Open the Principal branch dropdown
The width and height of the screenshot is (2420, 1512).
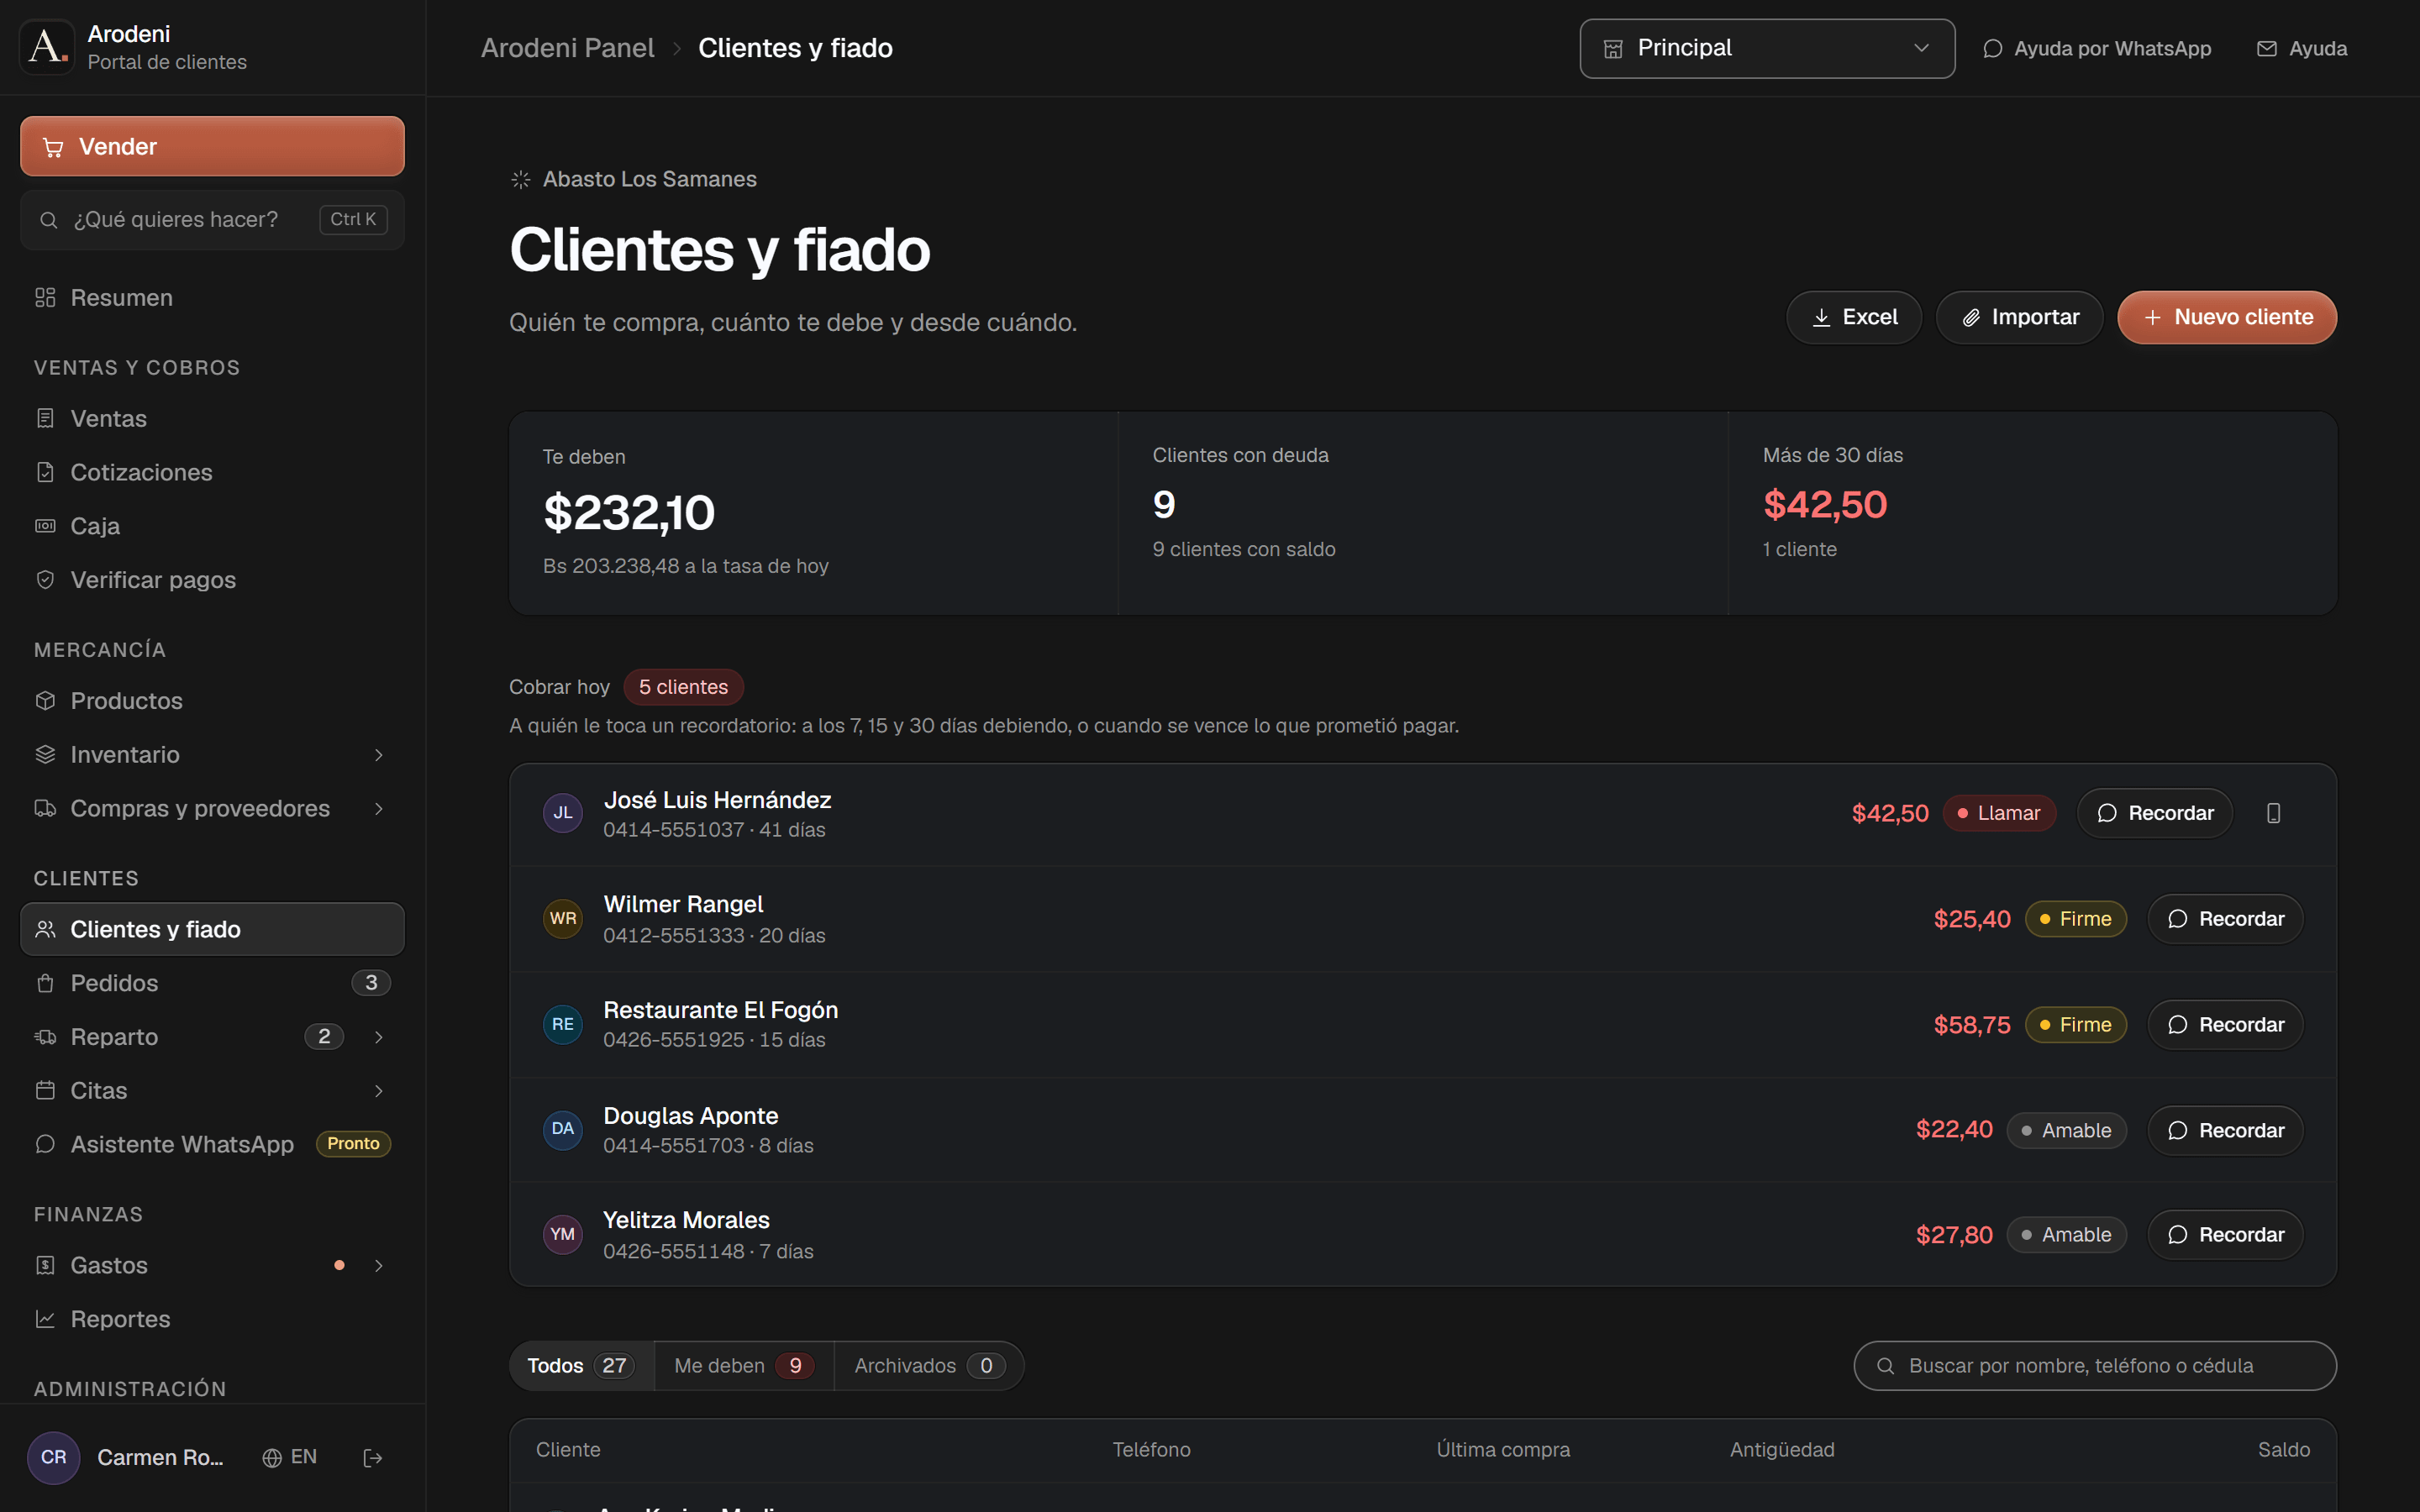click(1767, 48)
